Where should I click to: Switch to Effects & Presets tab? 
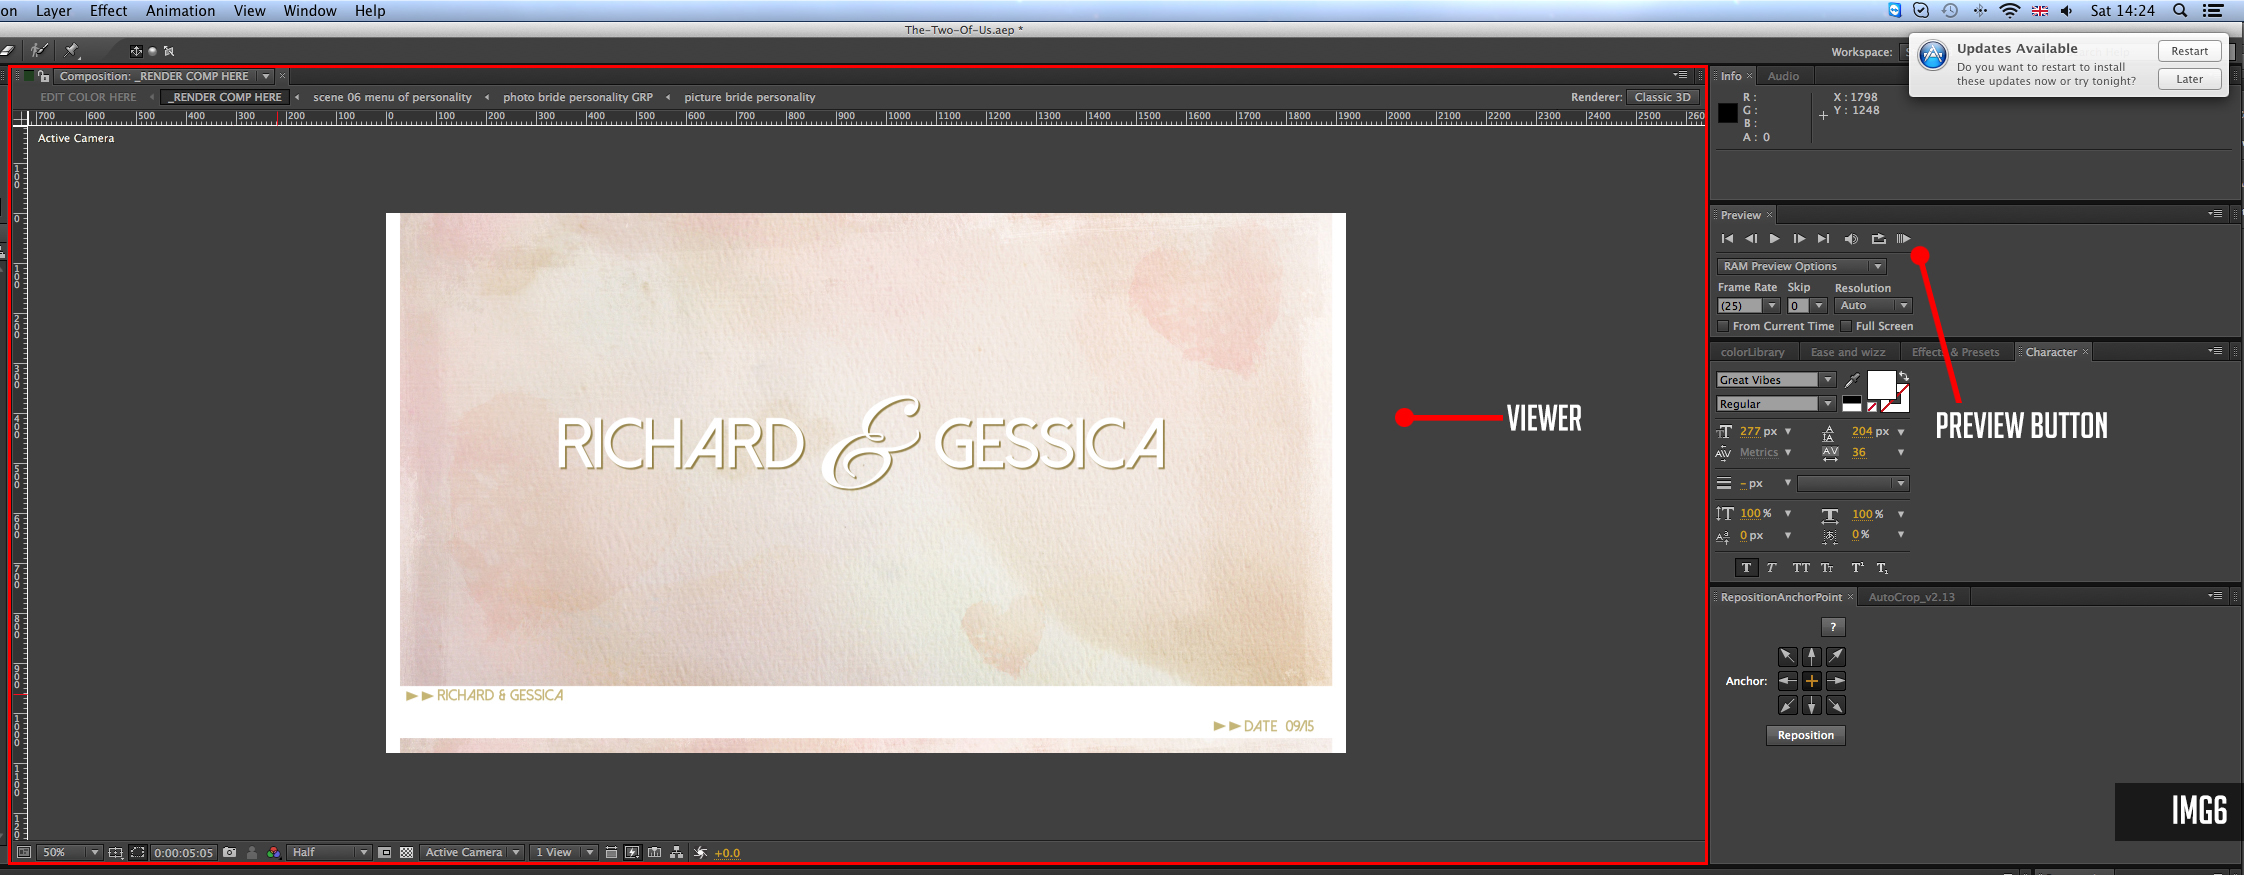1955,352
